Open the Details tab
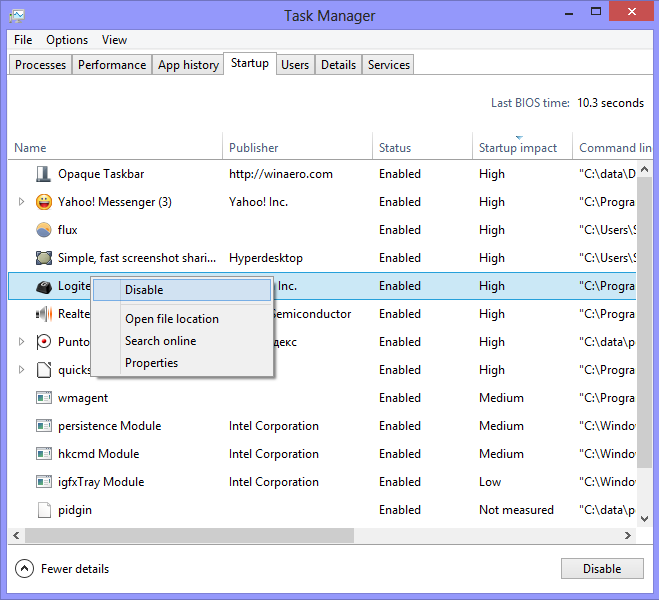The height and width of the screenshot is (600, 659). pyautogui.click(x=338, y=65)
